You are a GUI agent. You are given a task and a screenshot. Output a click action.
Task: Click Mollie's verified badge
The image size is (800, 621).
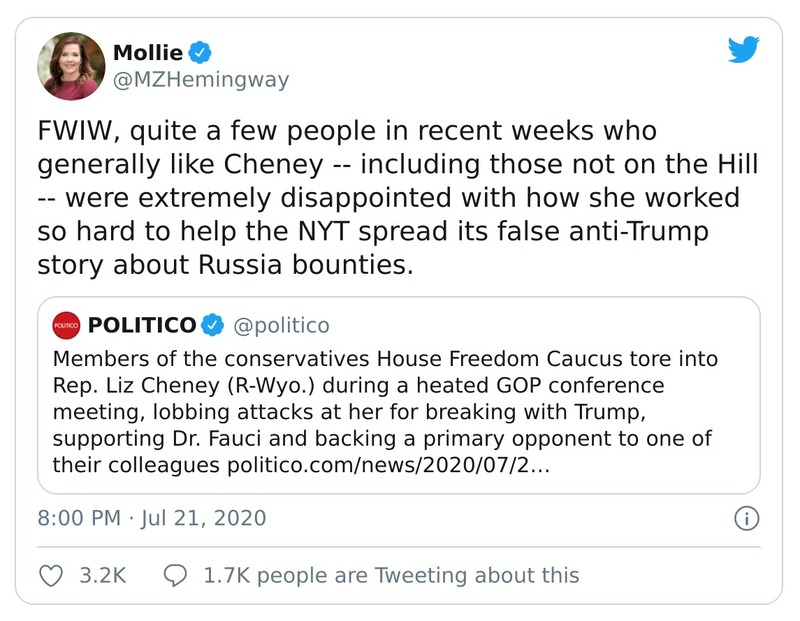coord(200,53)
